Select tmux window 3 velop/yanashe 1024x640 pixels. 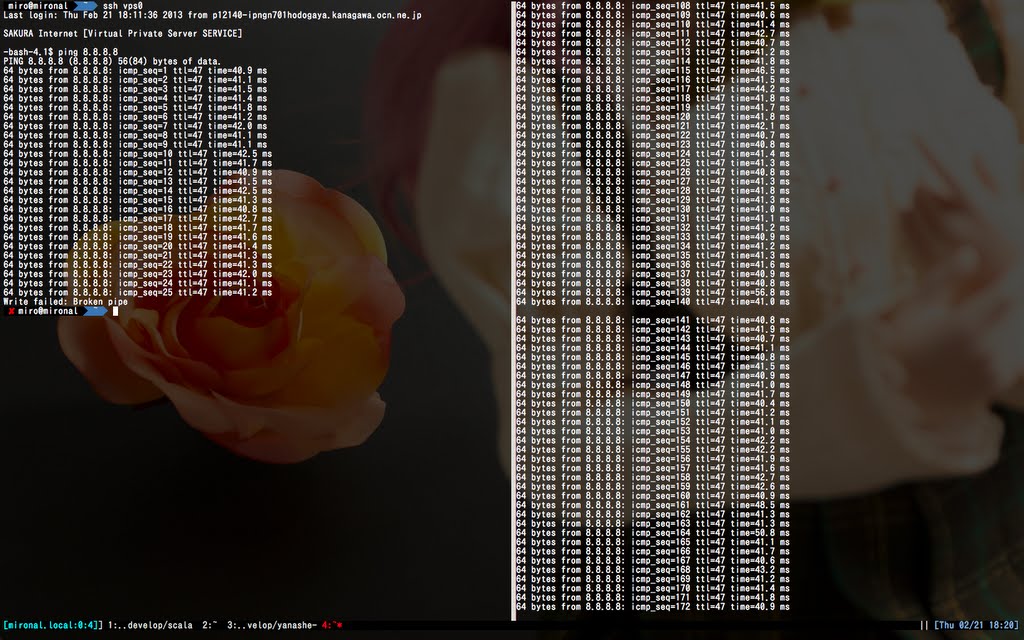272,626
